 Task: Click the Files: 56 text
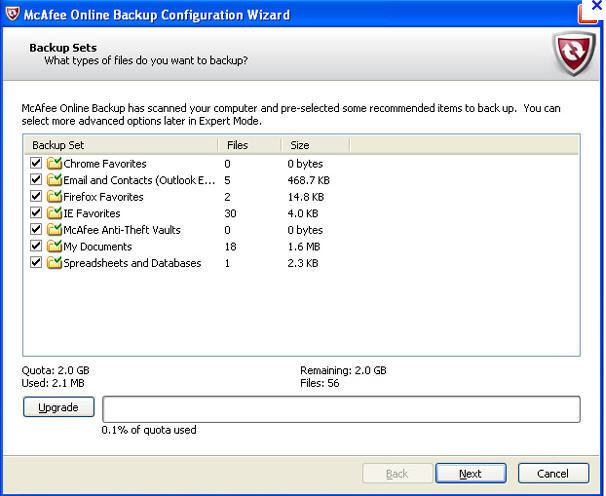click(320, 383)
